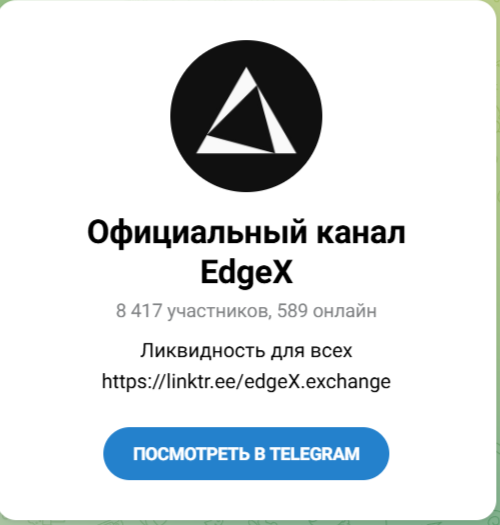Click the word TELEGRAM on the blue button
The height and width of the screenshot is (525, 500).
314,454
